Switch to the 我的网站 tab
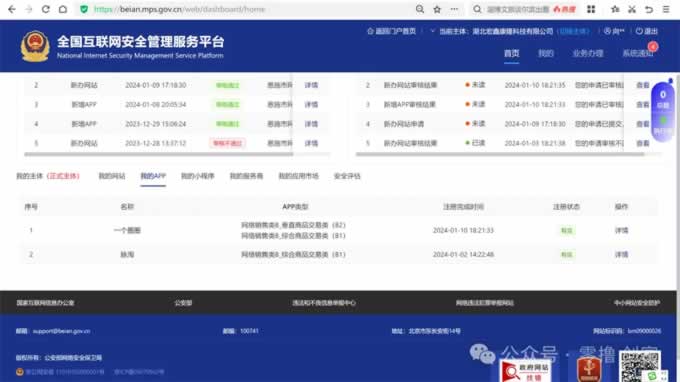680x382 pixels. click(111, 176)
